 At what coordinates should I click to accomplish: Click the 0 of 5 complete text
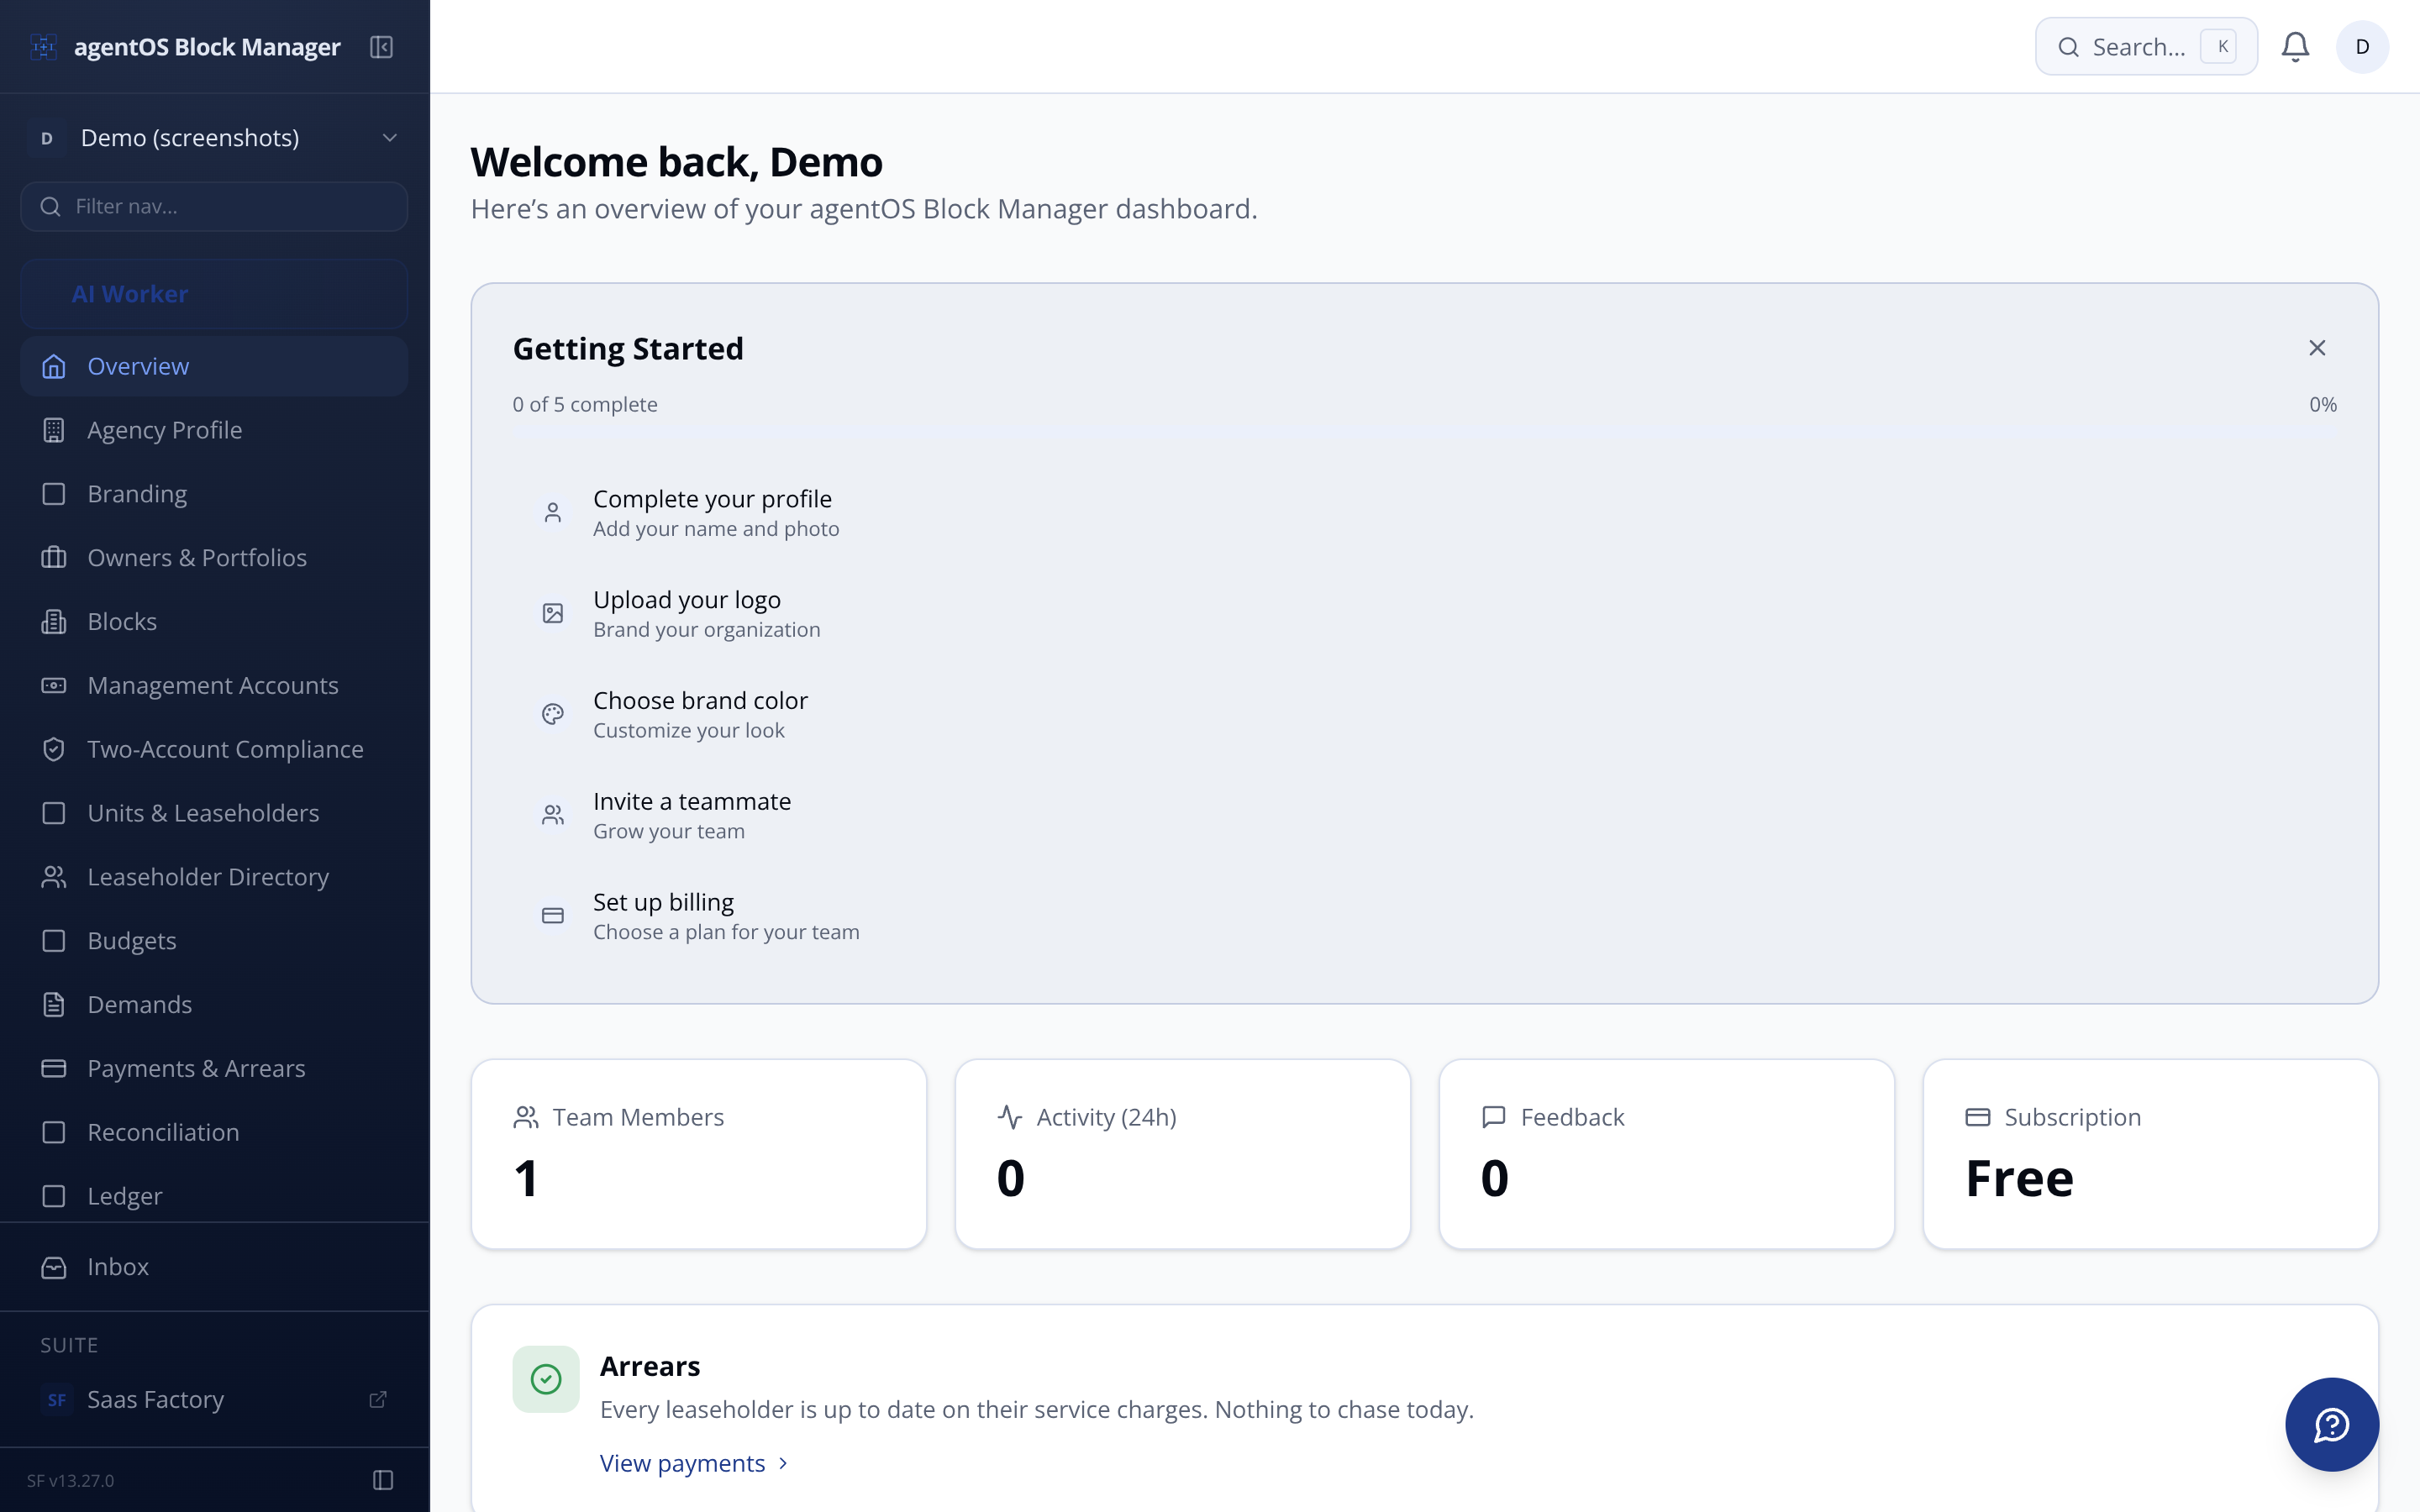(x=585, y=404)
